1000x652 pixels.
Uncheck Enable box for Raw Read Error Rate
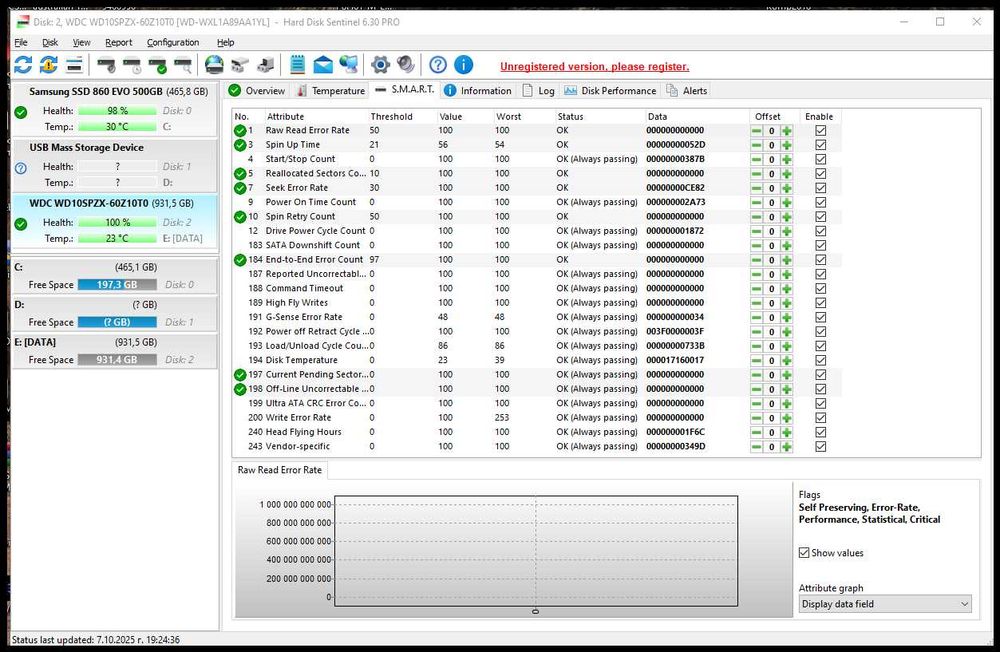coord(821,130)
